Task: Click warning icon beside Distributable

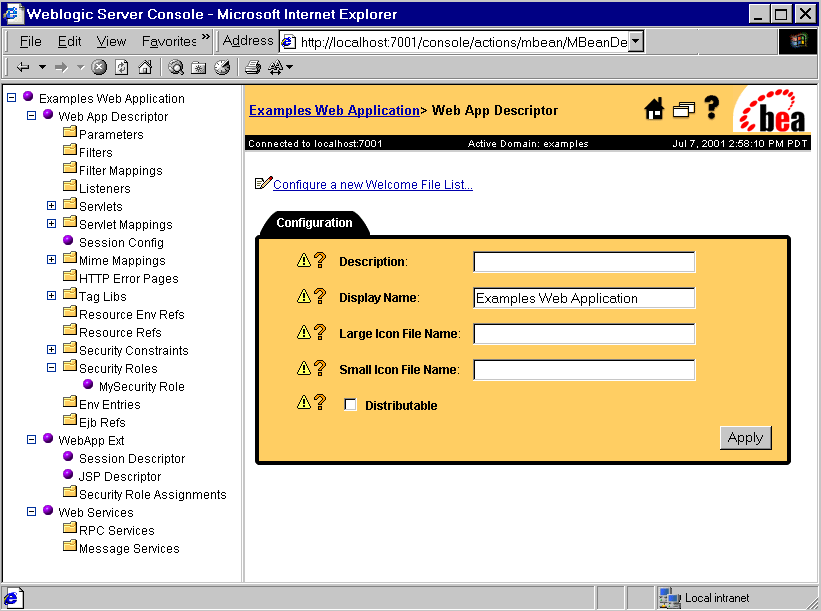Action: 304,402
